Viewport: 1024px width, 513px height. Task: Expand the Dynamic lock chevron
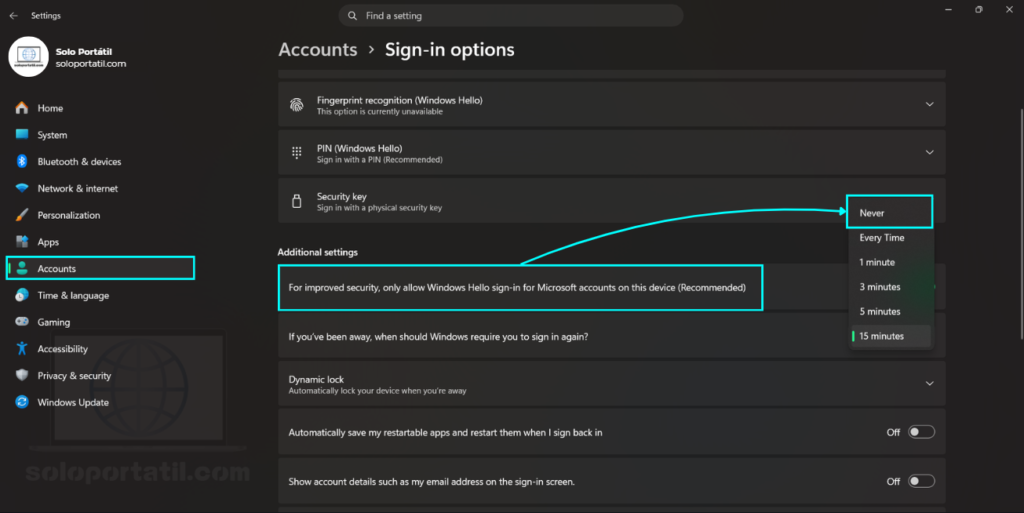[929, 384]
